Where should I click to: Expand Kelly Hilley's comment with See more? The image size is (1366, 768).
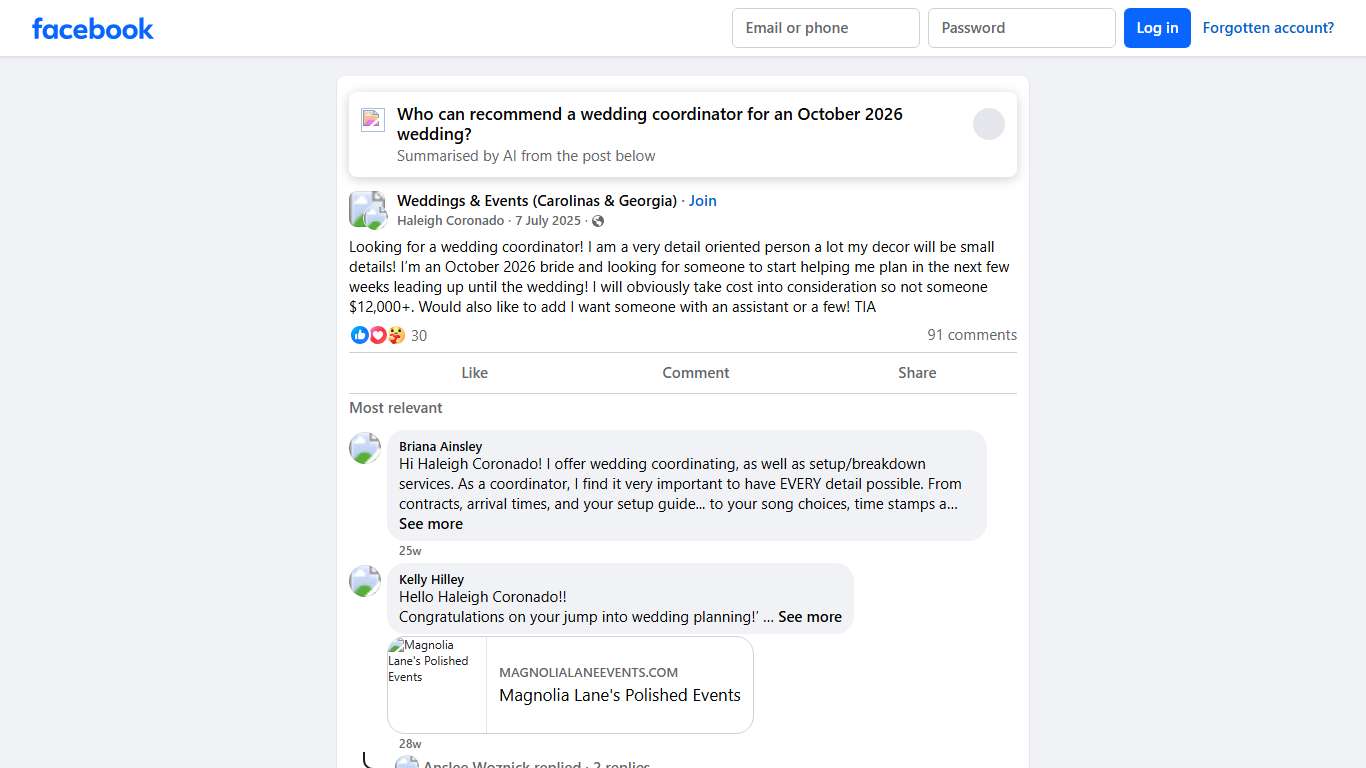pyautogui.click(x=810, y=617)
